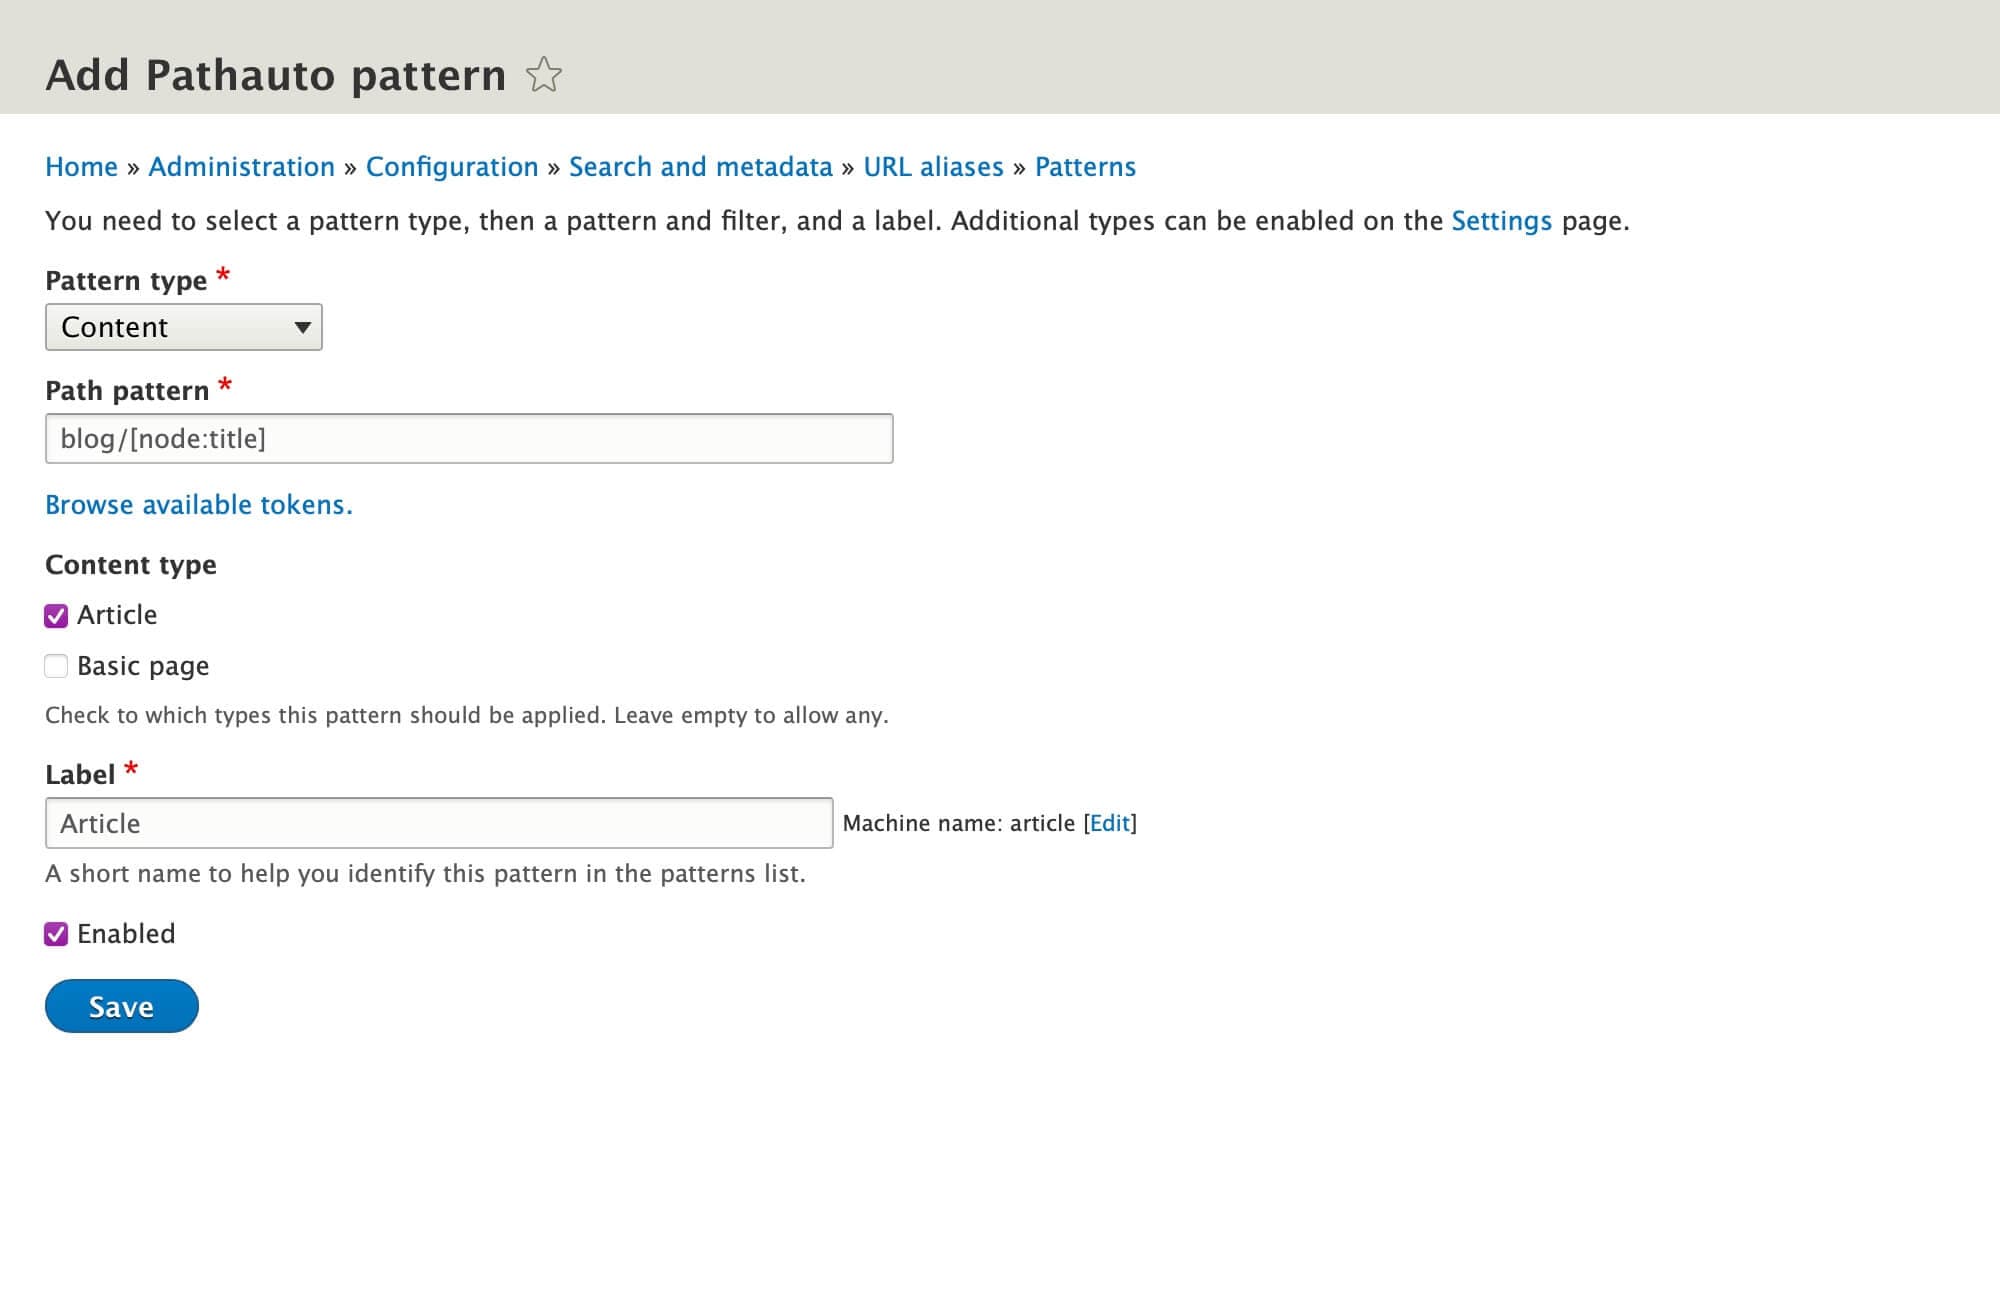The width and height of the screenshot is (2000, 1300).
Task: Click the Article checkbox label text
Action: [117, 615]
